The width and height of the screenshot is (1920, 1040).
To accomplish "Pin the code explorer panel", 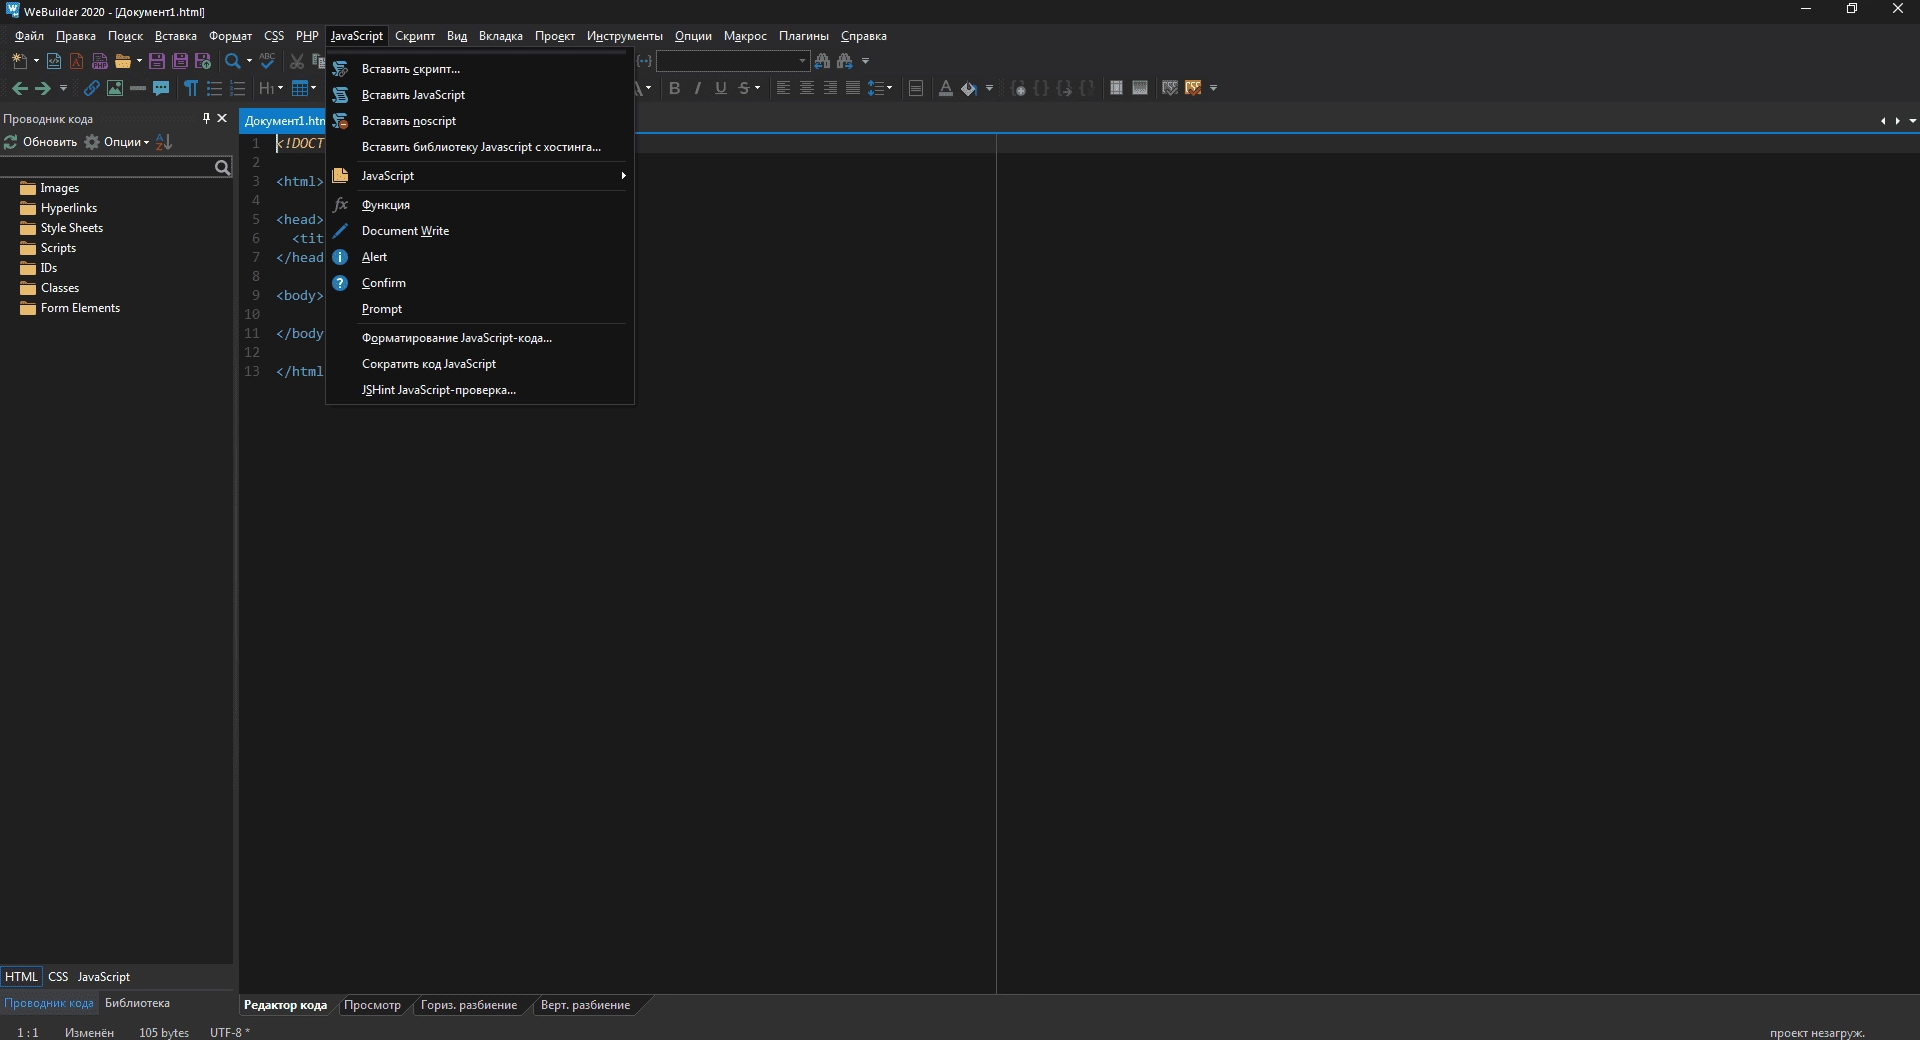I will [x=206, y=118].
